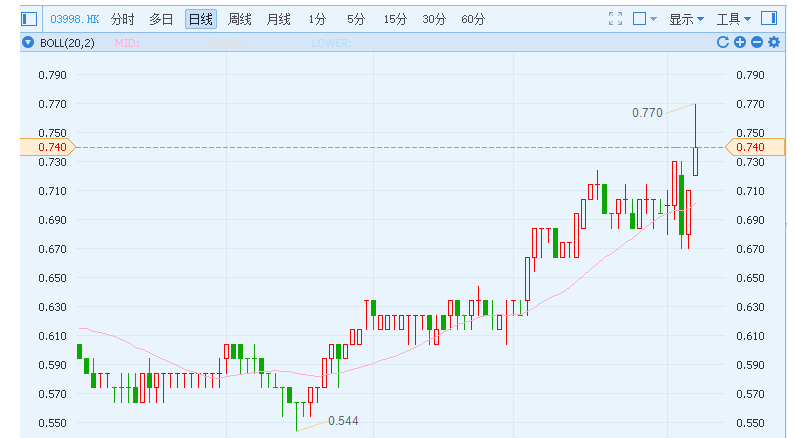Click the LOWER: indicator label

331,43
